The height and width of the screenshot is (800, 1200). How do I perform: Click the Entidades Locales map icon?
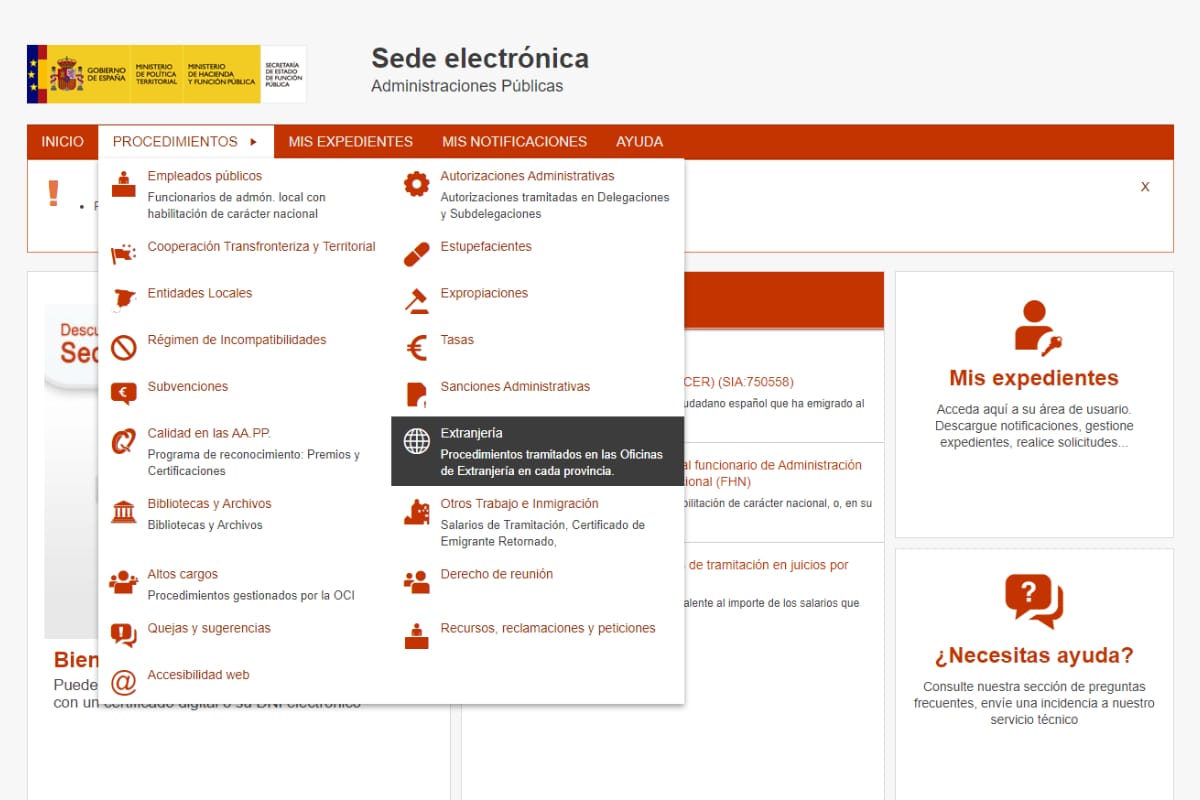click(123, 300)
